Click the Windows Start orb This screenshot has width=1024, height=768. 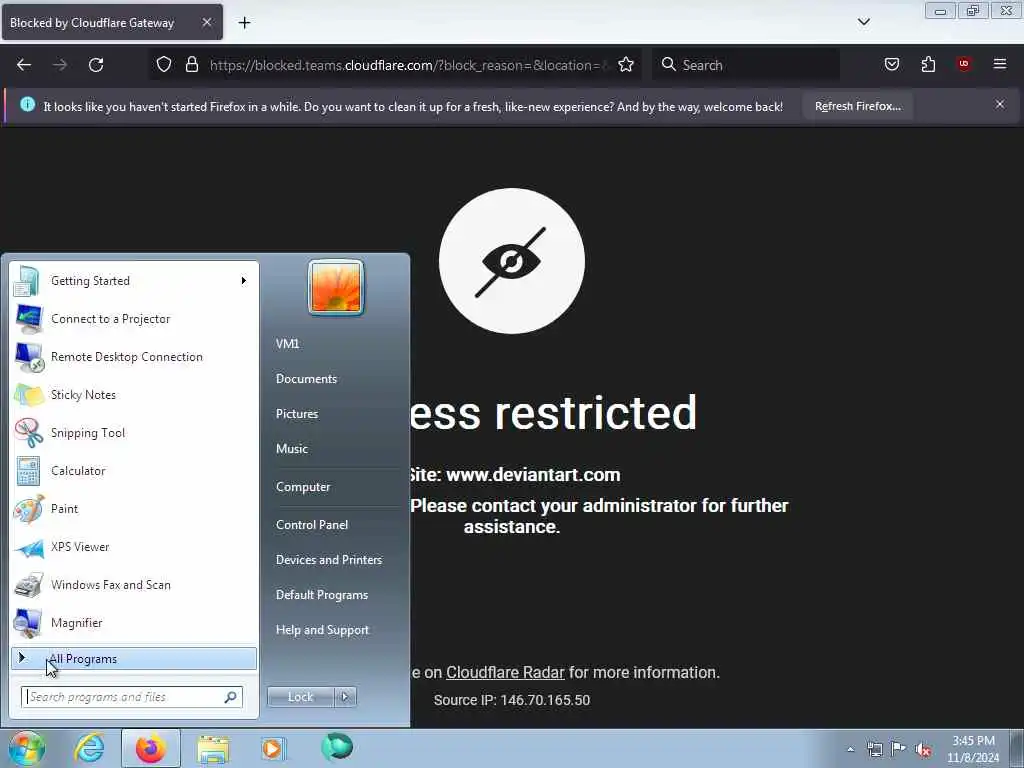(x=26, y=748)
